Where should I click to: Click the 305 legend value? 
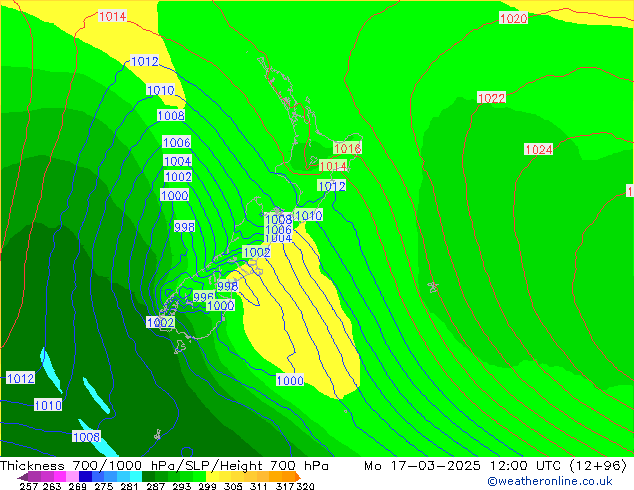233,486
